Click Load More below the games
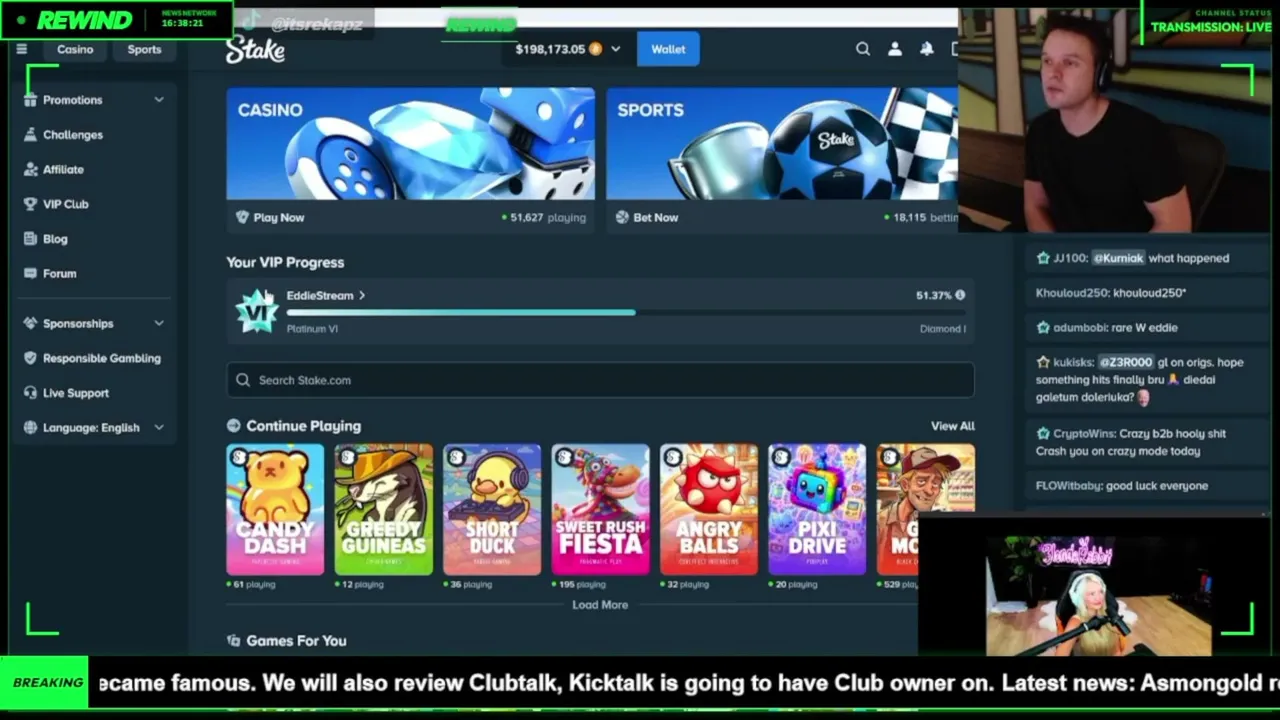 [600, 605]
